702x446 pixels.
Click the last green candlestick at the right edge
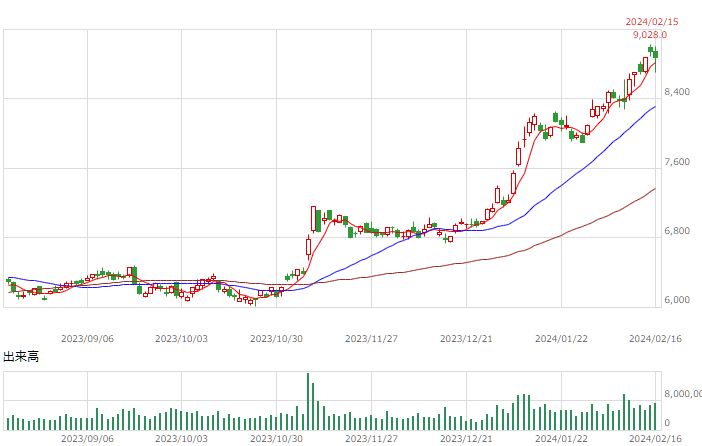click(655, 54)
